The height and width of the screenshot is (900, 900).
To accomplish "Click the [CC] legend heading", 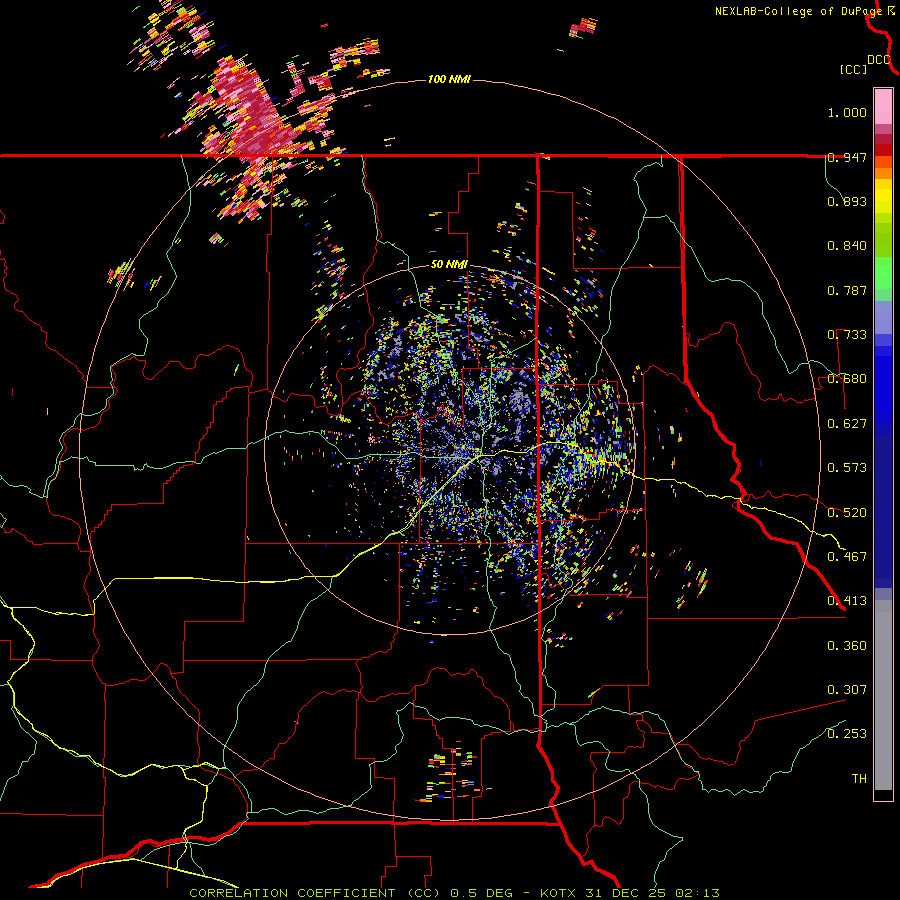I will click(x=853, y=69).
